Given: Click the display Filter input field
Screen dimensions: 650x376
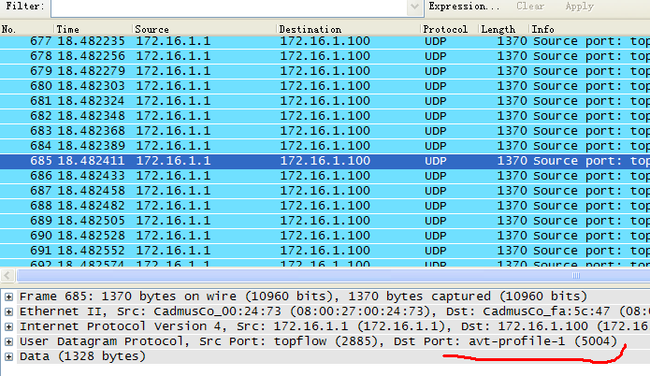Looking at the screenshot, I should (x=229, y=7).
